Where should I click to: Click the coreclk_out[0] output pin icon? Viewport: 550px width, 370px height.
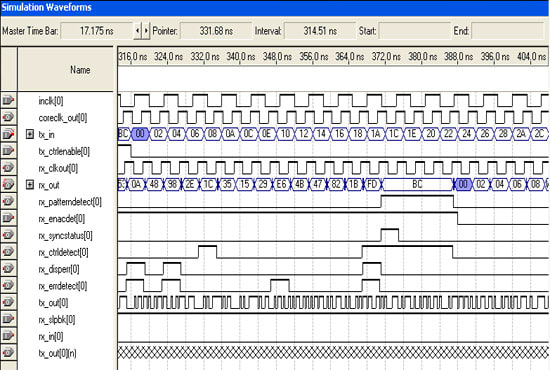pos(8,117)
